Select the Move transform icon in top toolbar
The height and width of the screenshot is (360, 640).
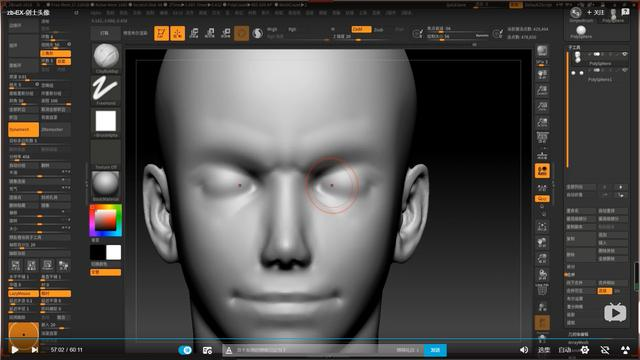194,33
